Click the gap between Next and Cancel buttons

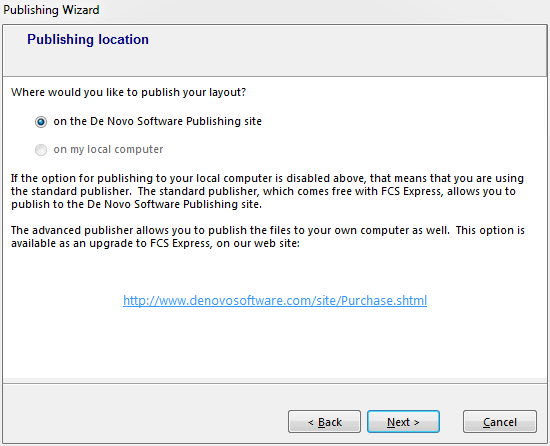(x=451, y=421)
